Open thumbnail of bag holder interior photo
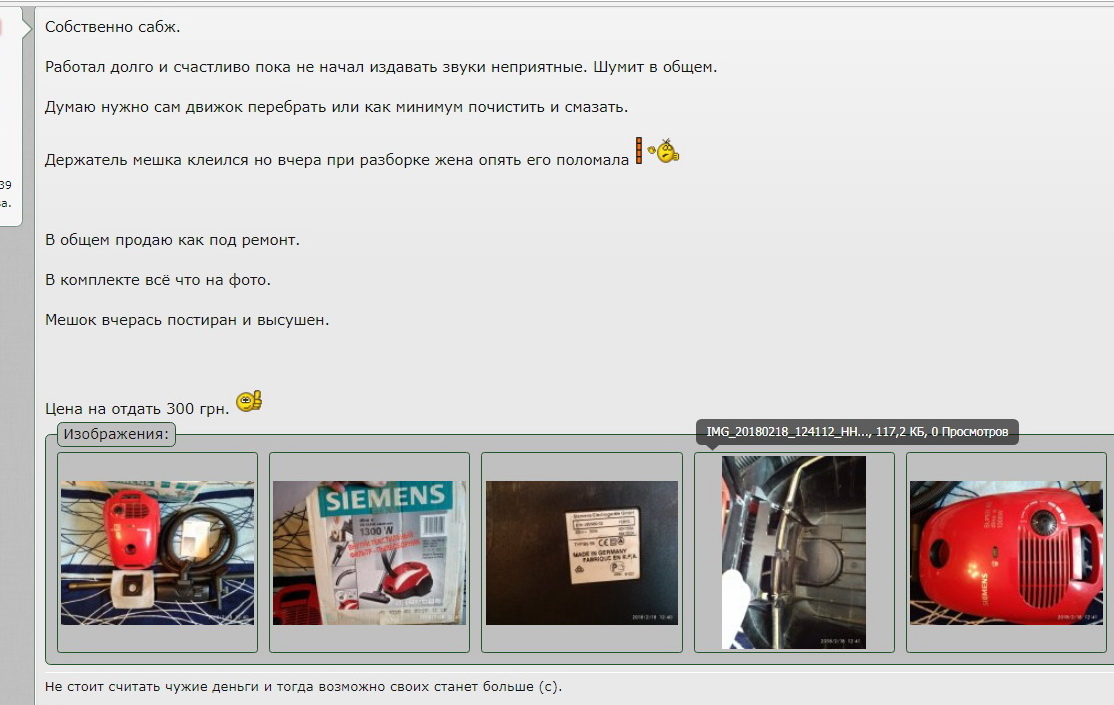 point(794,552)
